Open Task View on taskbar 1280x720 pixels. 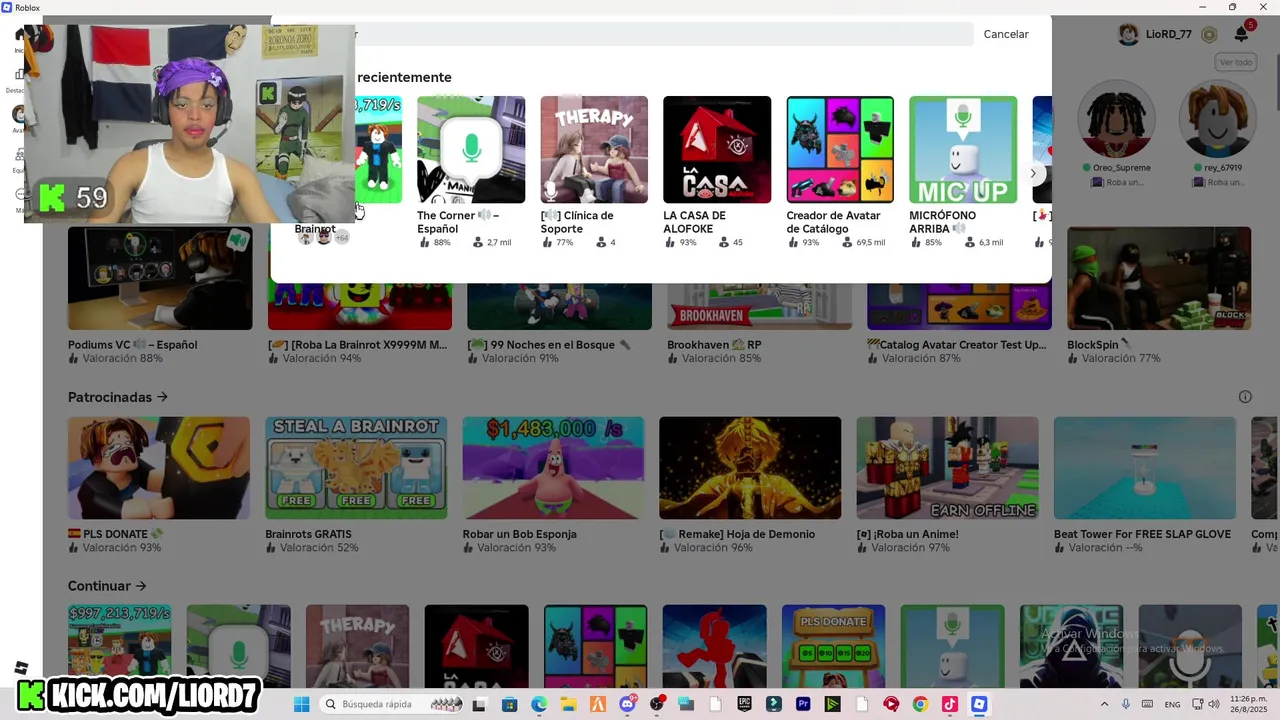point(479,704)
